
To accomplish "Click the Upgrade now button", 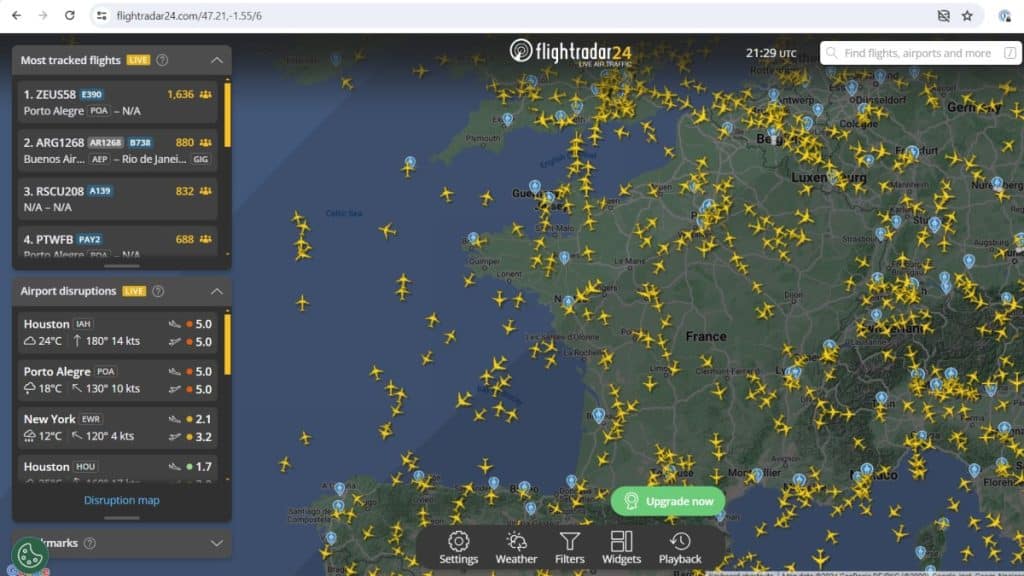I will click(x=667, y=502).
